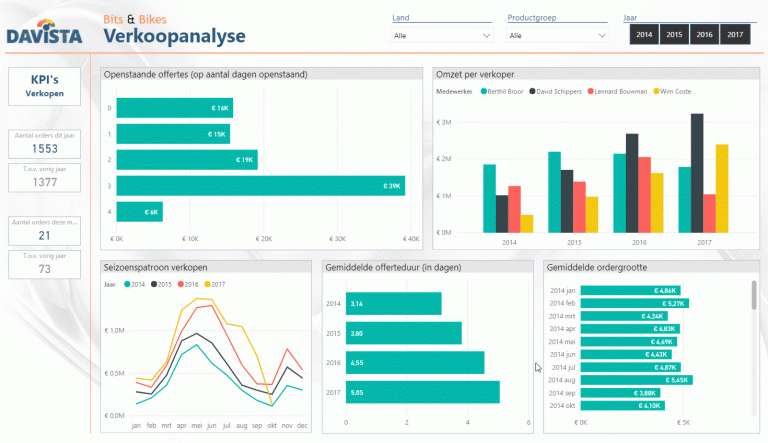
Task: Click the Gemiddelde ordergrootte vertical scrollbar
Action: click(x=754, y=295)
